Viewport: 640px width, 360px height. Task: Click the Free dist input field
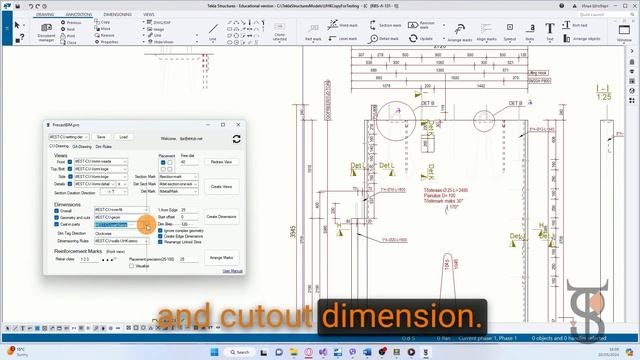189,162
